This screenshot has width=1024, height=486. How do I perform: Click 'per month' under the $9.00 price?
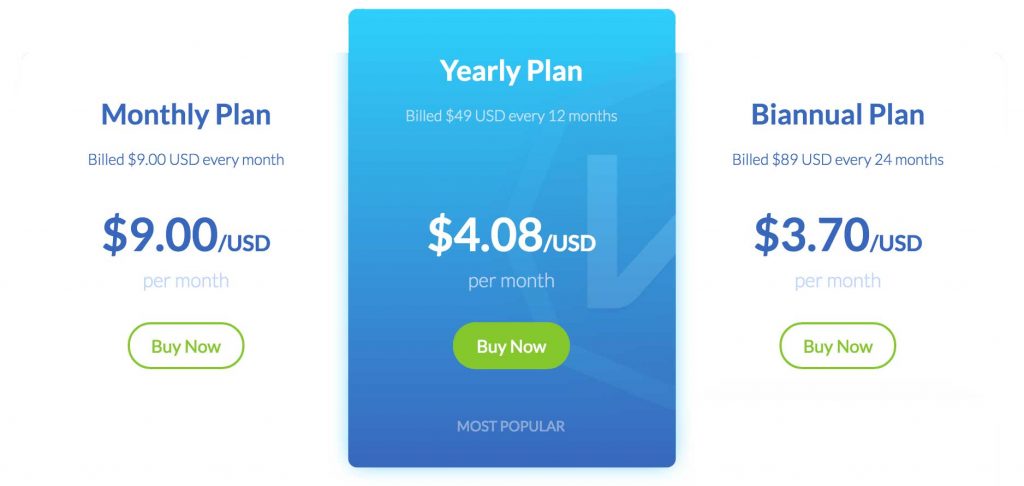186,282
